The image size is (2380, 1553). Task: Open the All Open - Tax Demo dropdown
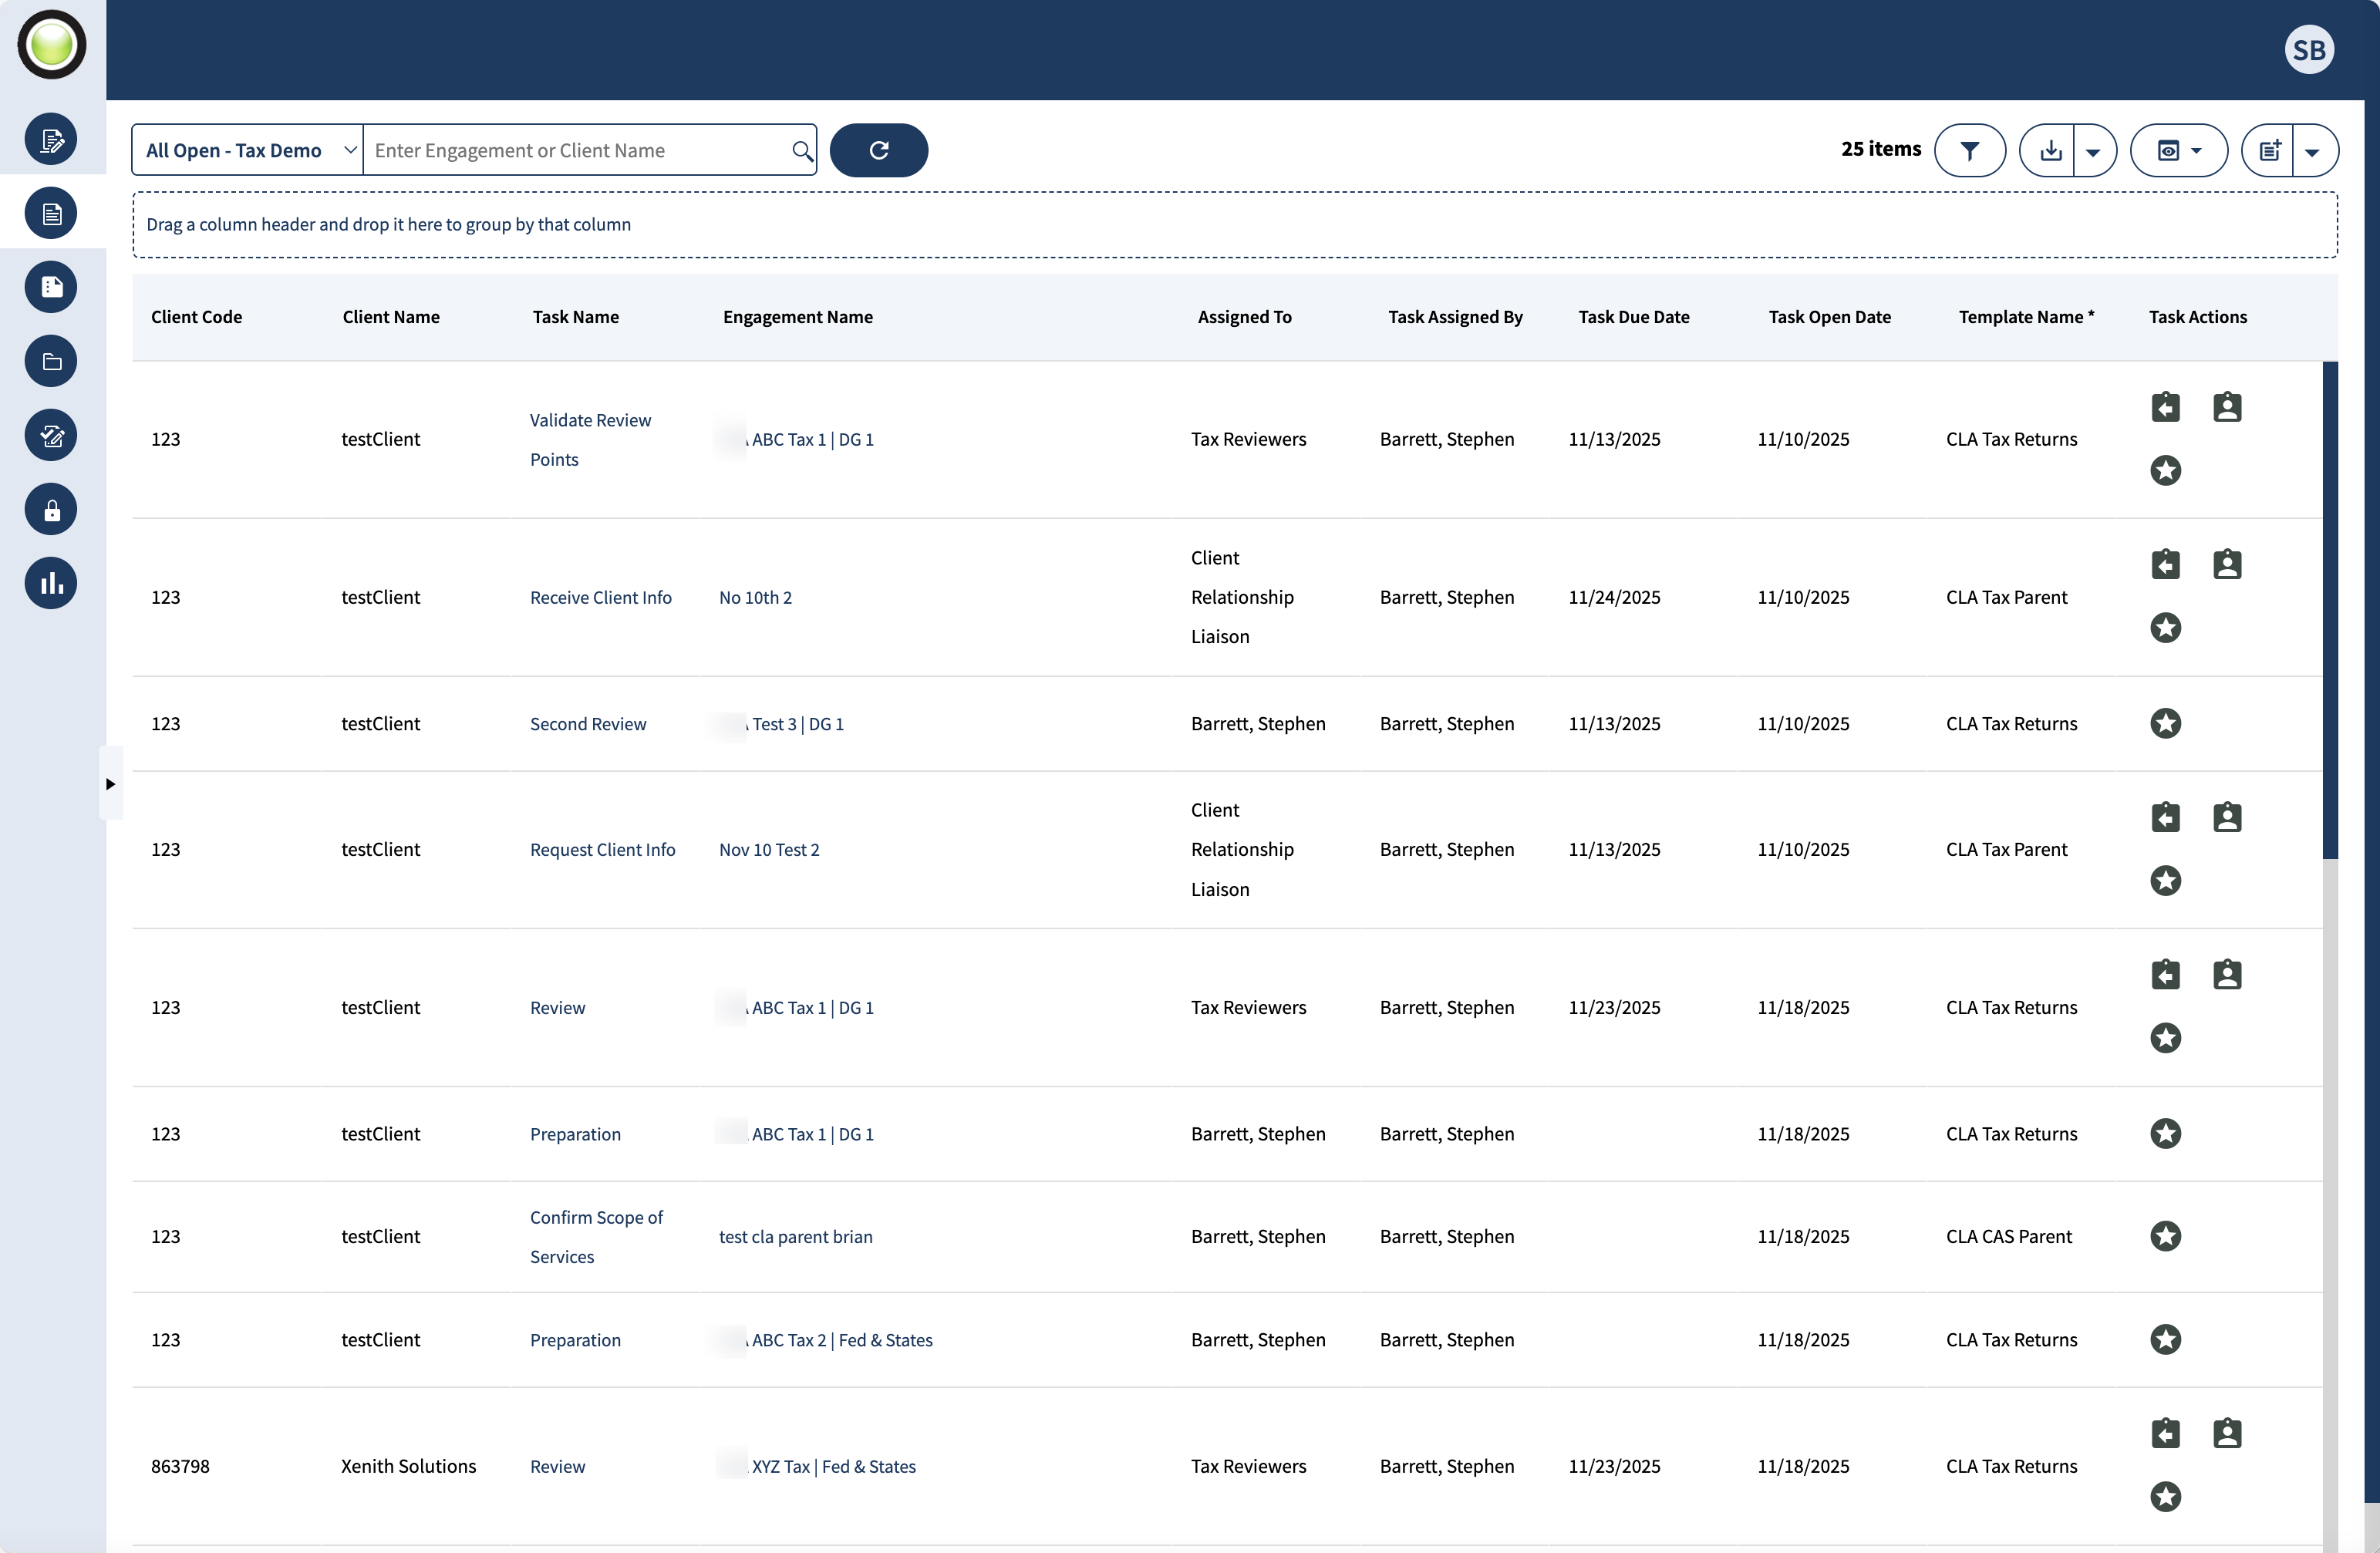248,150
